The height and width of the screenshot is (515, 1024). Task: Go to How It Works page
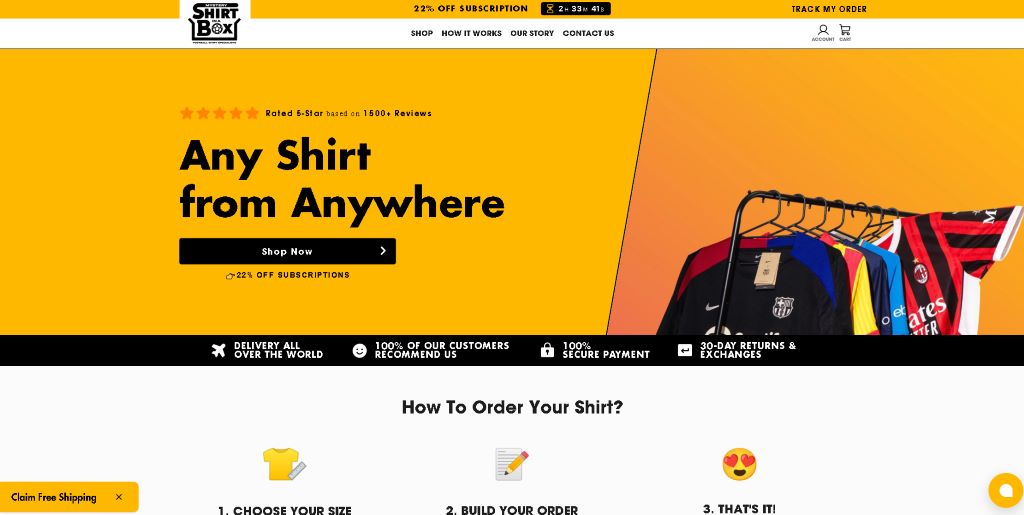click(472, 33)
